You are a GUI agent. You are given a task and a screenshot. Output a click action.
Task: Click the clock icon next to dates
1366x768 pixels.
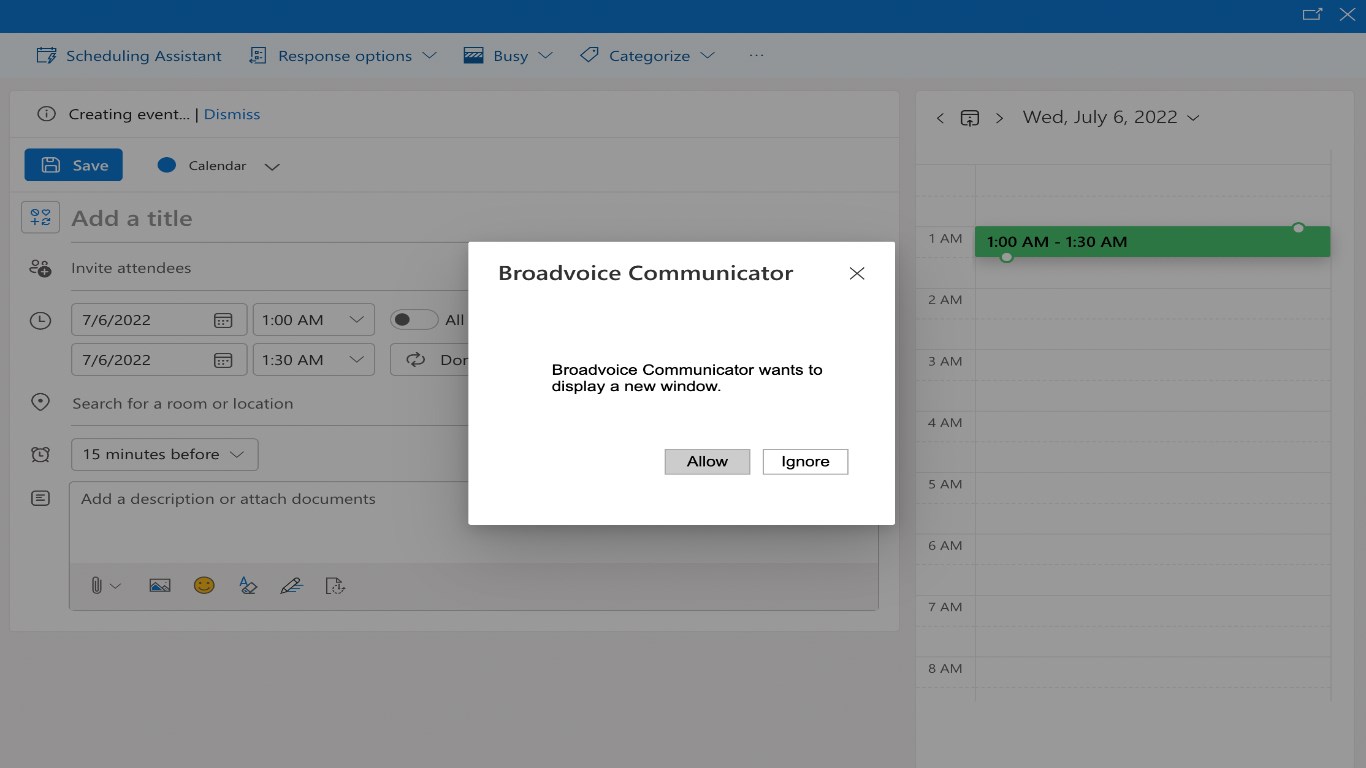point(40,321)
